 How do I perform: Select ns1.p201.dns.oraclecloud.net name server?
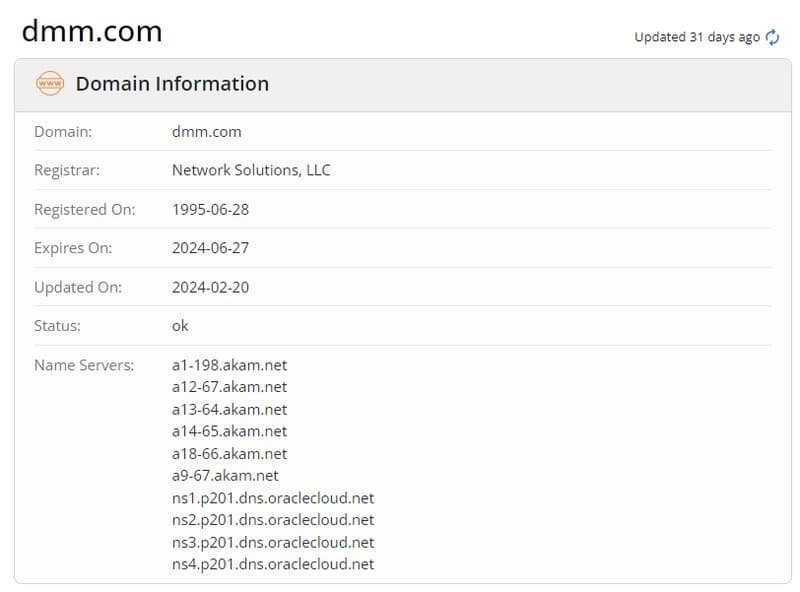click(x=273, y=497)
